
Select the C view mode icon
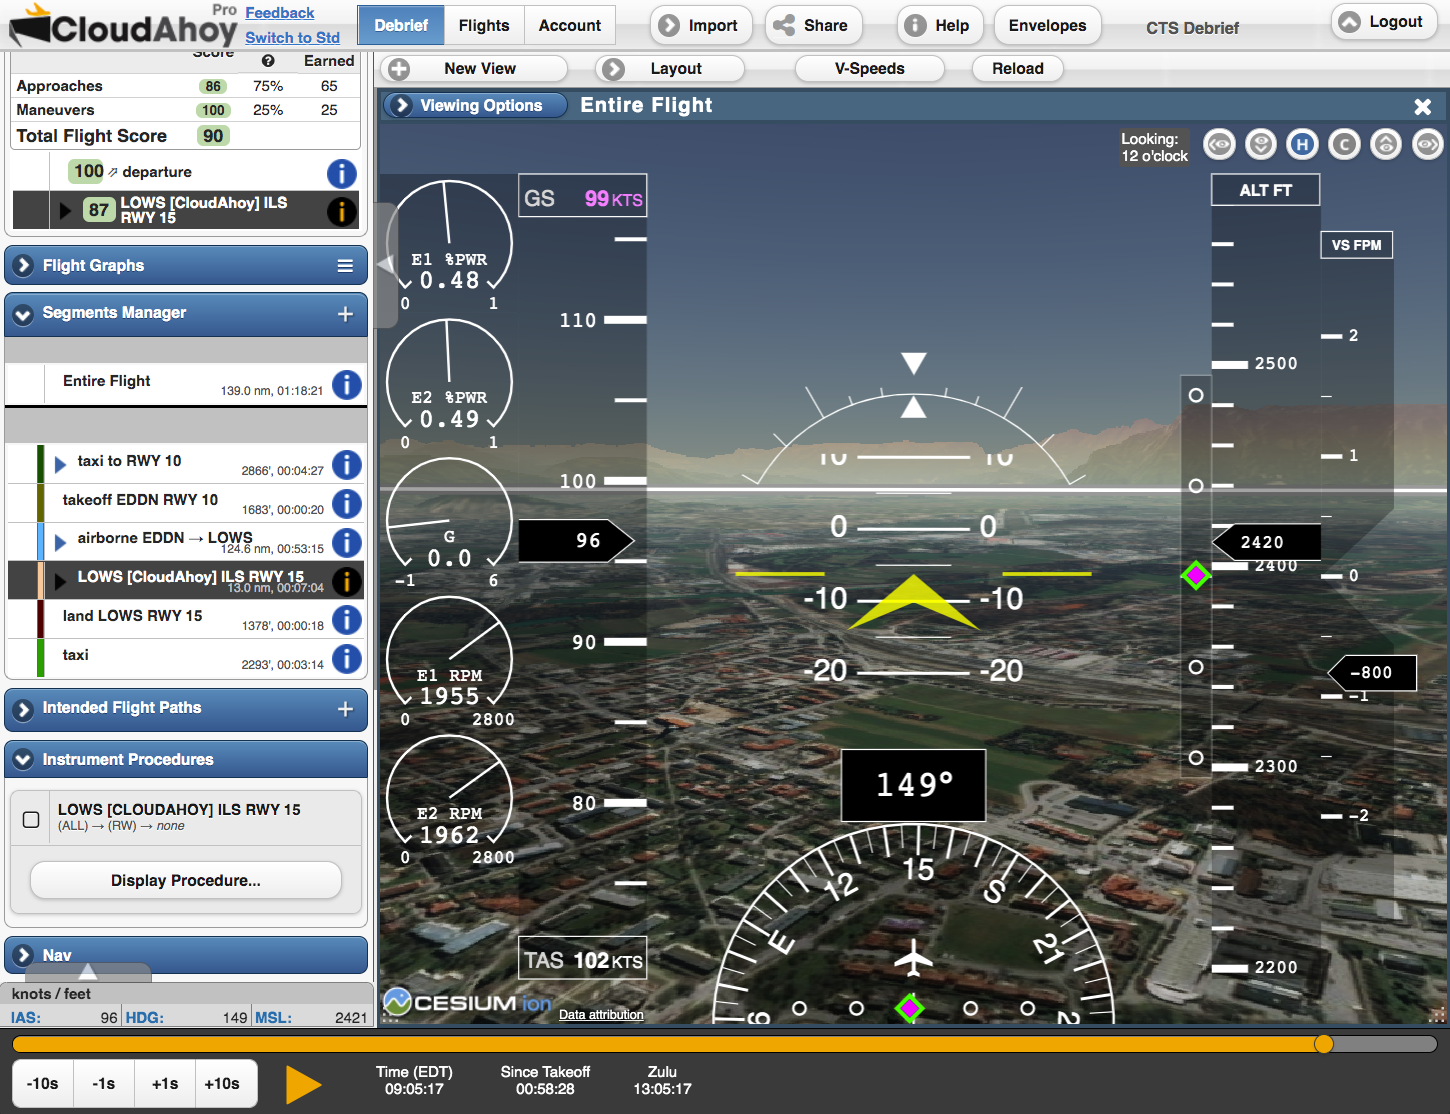(x=1345, y=145)
